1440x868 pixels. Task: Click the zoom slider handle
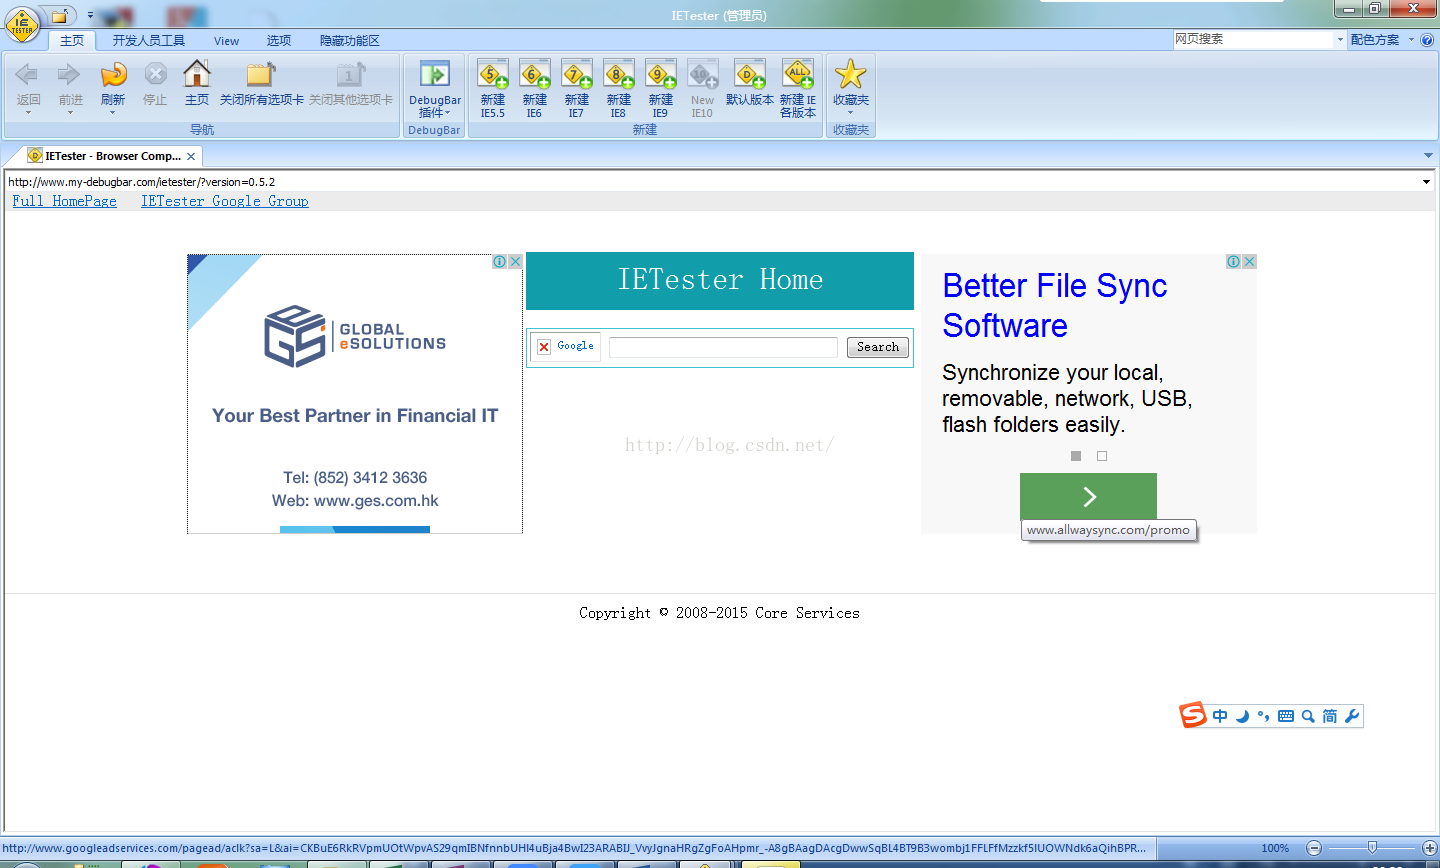pos(1372,848)
